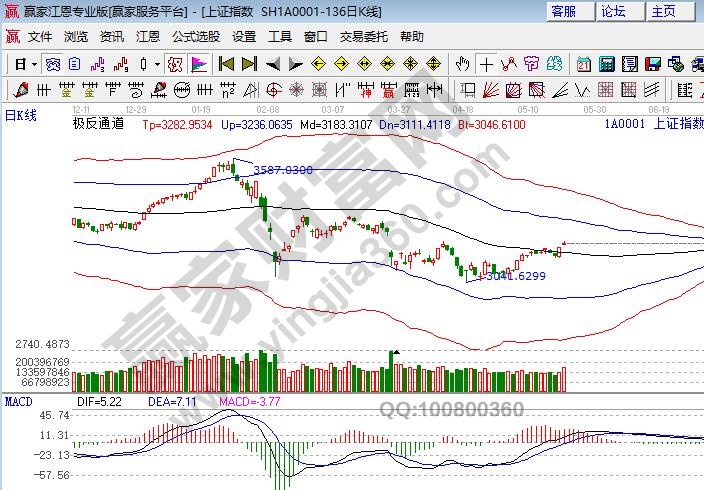Open the 江恩 menu
704x490 pixels.
click(147, 36)
